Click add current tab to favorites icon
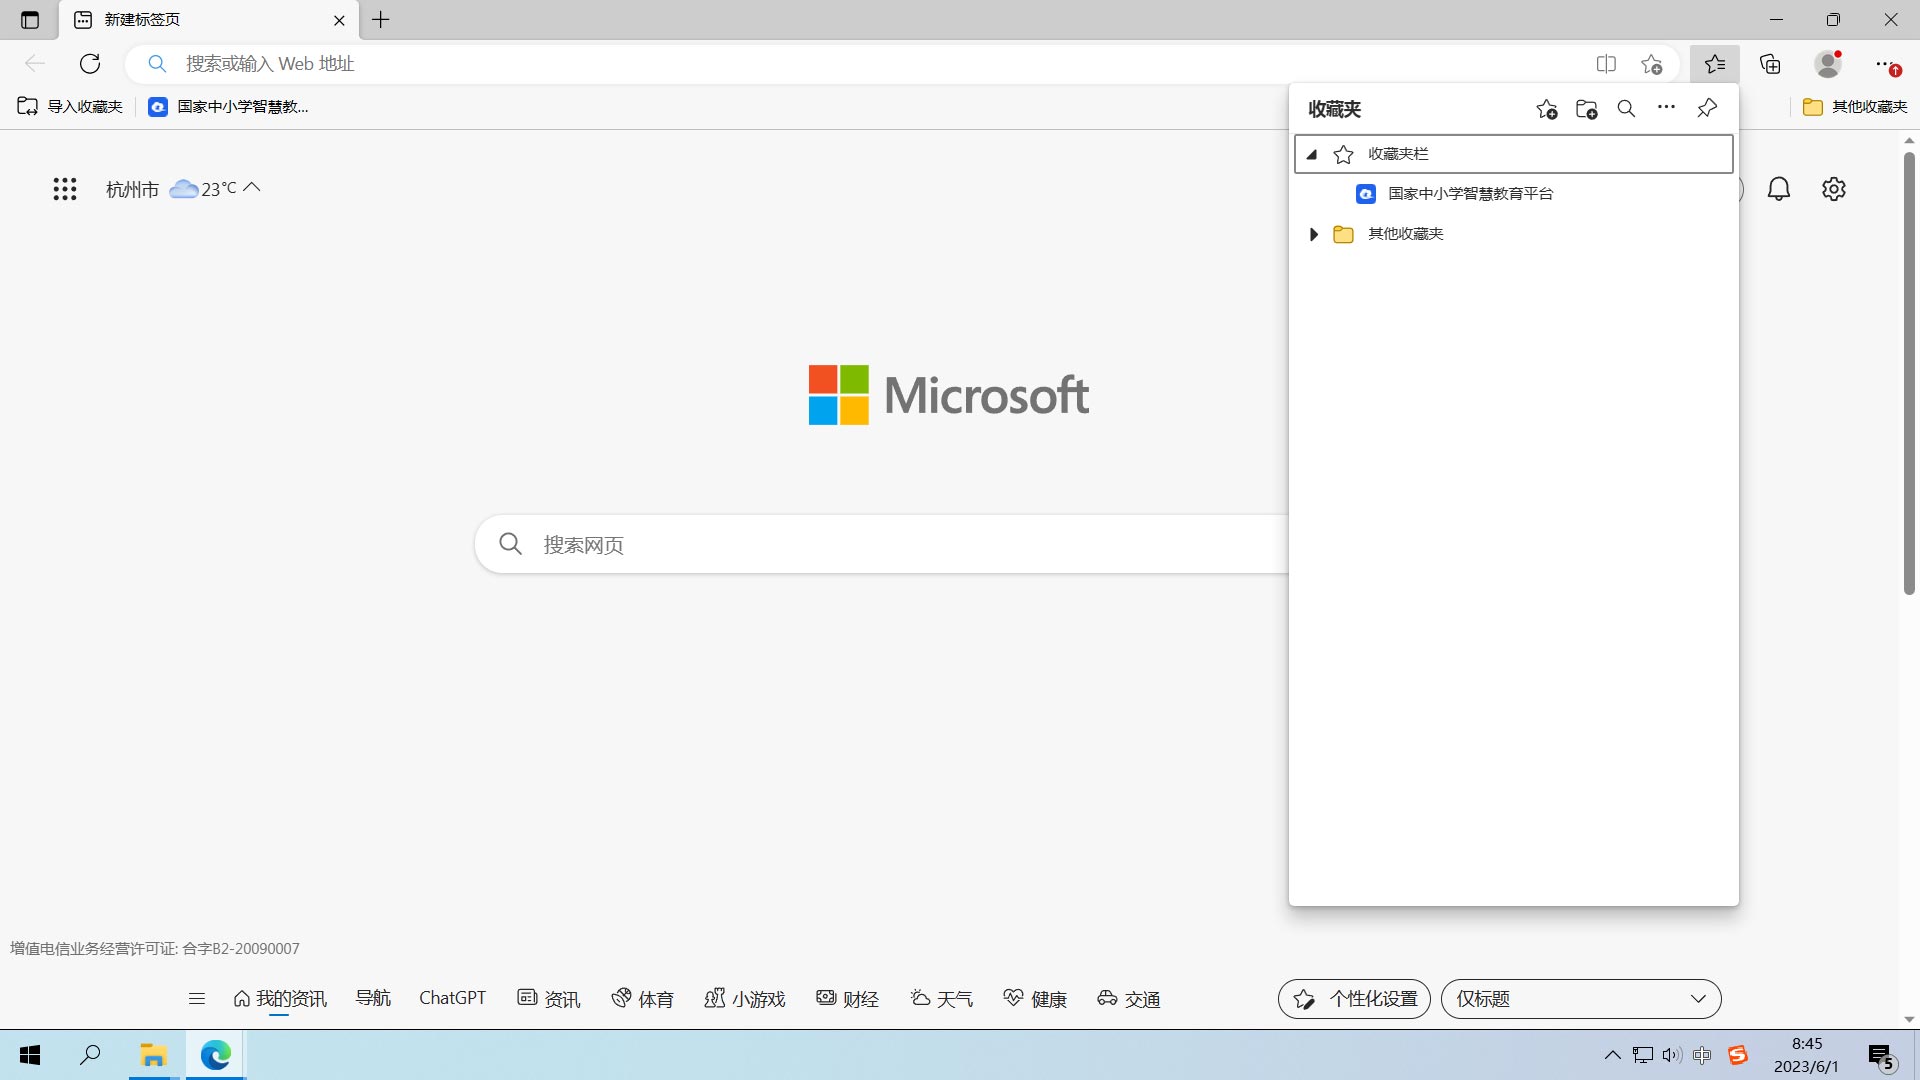The width and height of the screenshot is (1920, 1080). [1547, 109]
